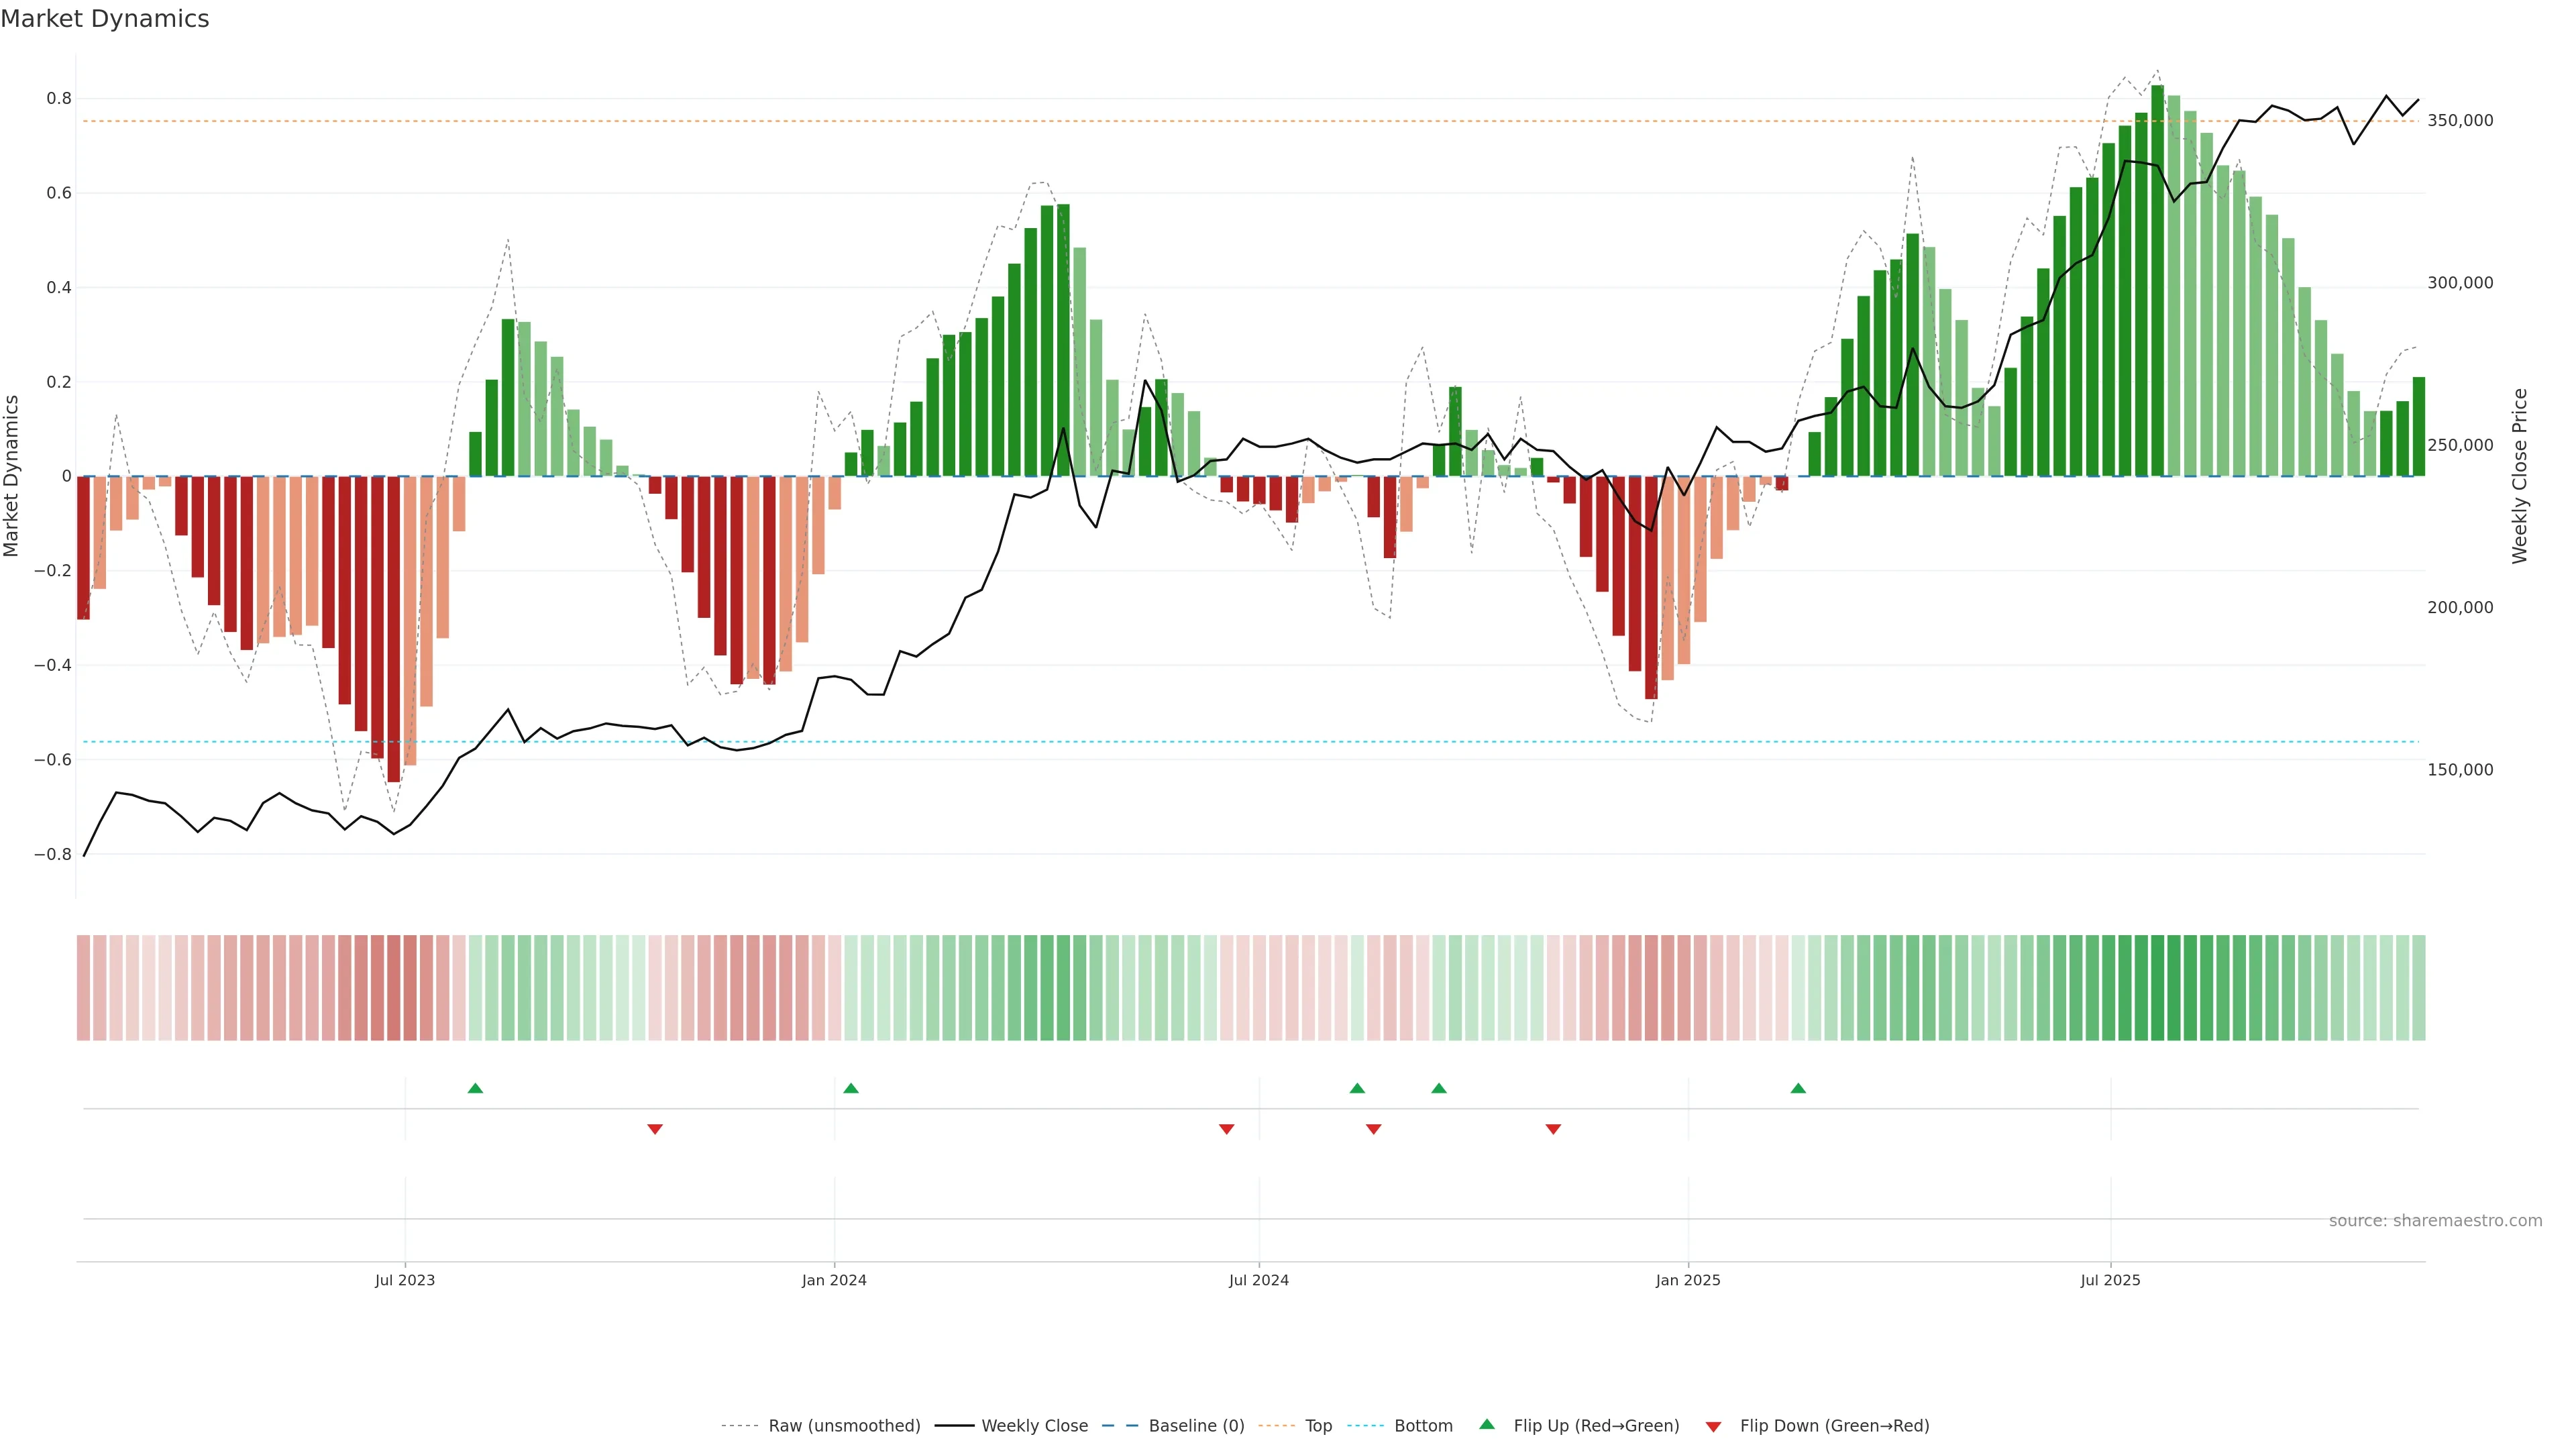2576x1449 pixels.
Task: Click the Flip Up green triangle legend icon
Action: [1487, 1424]
